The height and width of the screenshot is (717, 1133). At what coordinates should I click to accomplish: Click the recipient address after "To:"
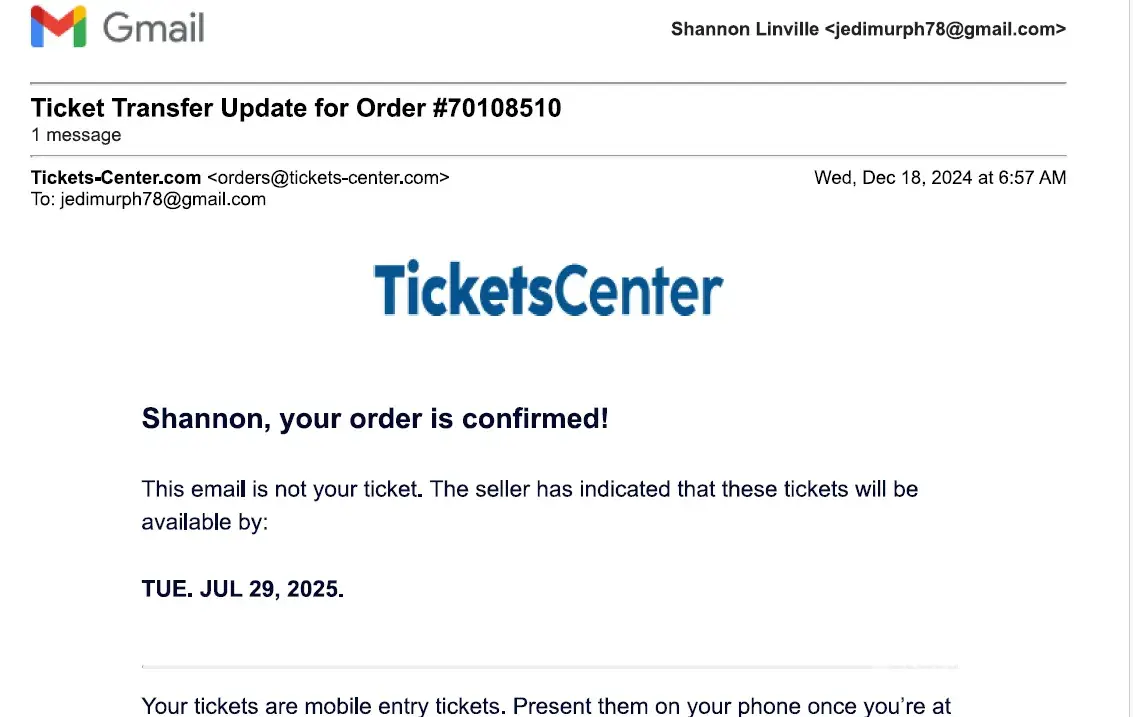pos(163,199)
